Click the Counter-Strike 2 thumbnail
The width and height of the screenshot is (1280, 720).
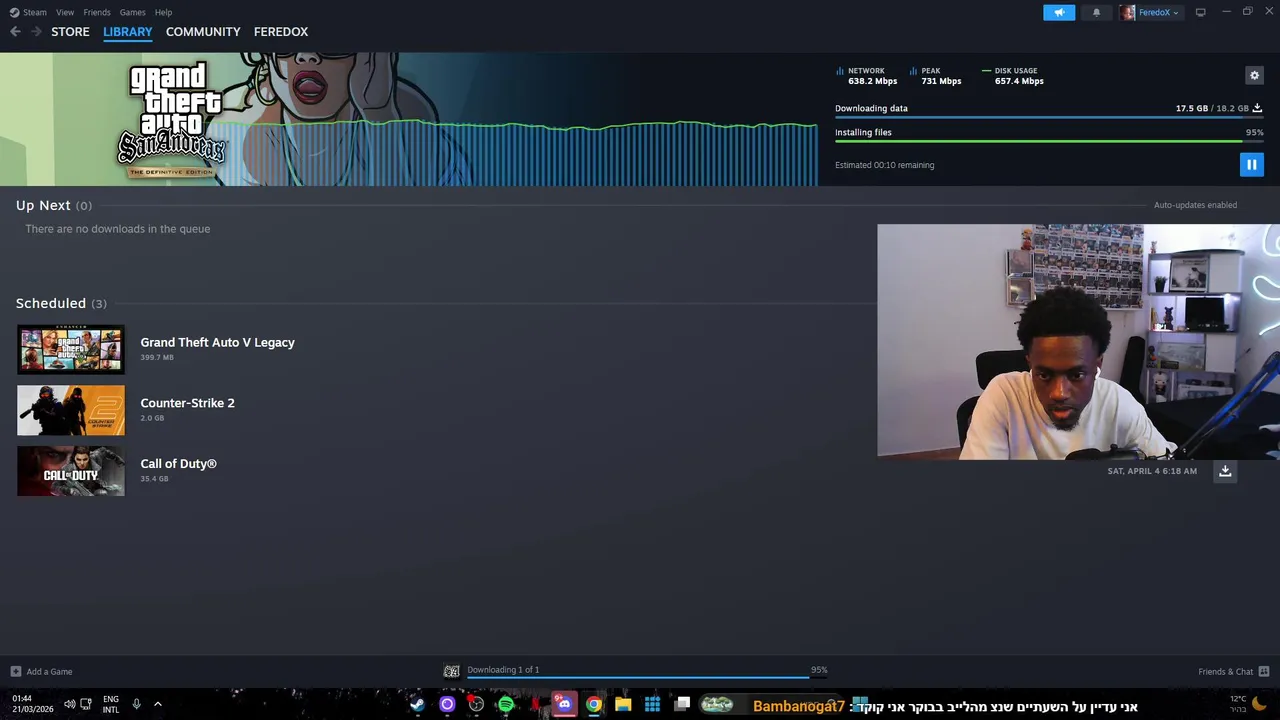pyautogui.click(x=71, y=410)
